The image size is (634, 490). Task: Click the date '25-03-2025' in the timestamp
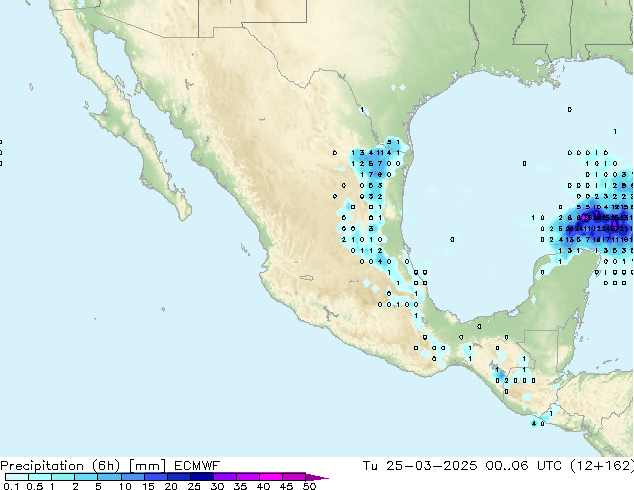(x=431, y=466)
